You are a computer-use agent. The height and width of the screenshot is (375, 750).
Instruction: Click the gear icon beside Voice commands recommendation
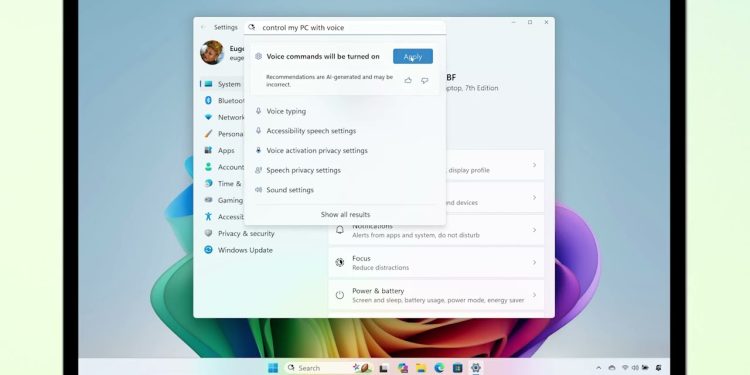[258, 56]
